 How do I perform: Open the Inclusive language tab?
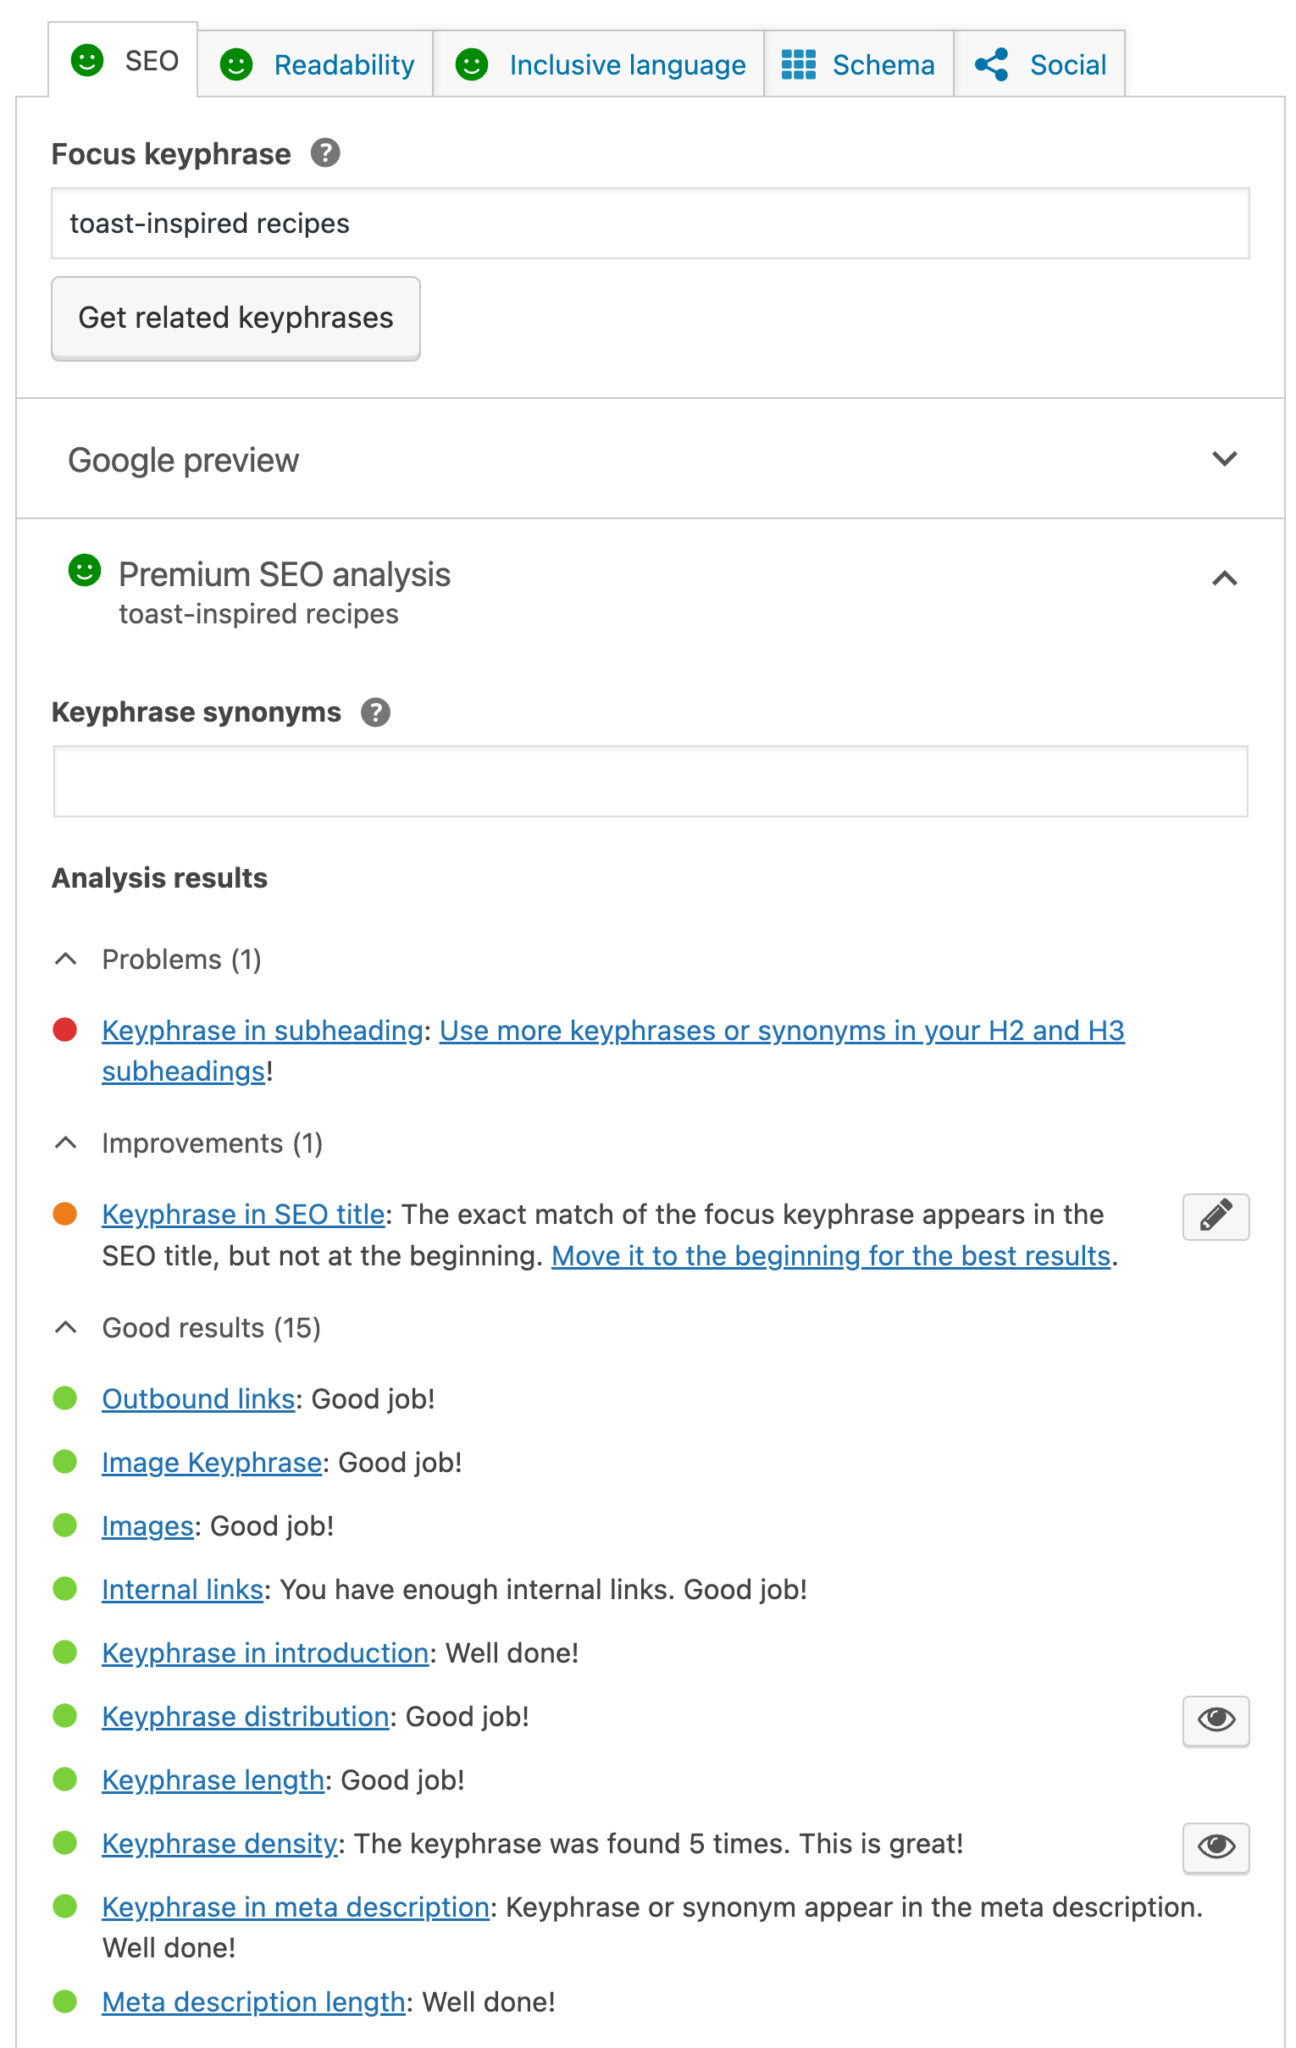(x=626, y=65)
